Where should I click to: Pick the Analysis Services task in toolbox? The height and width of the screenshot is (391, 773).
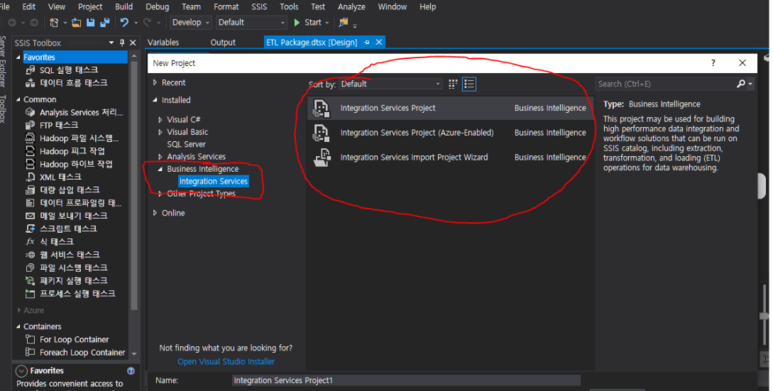74,112
